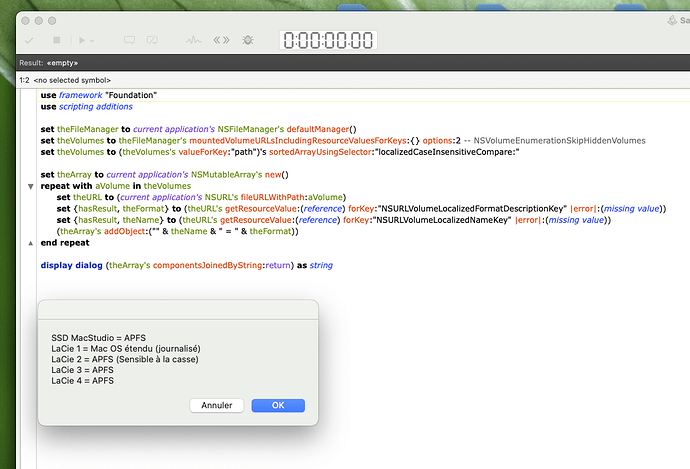This screenshot has height=469, width=690.
Task: Click the 1:2 line position indicator
Action: click(24, 80)
